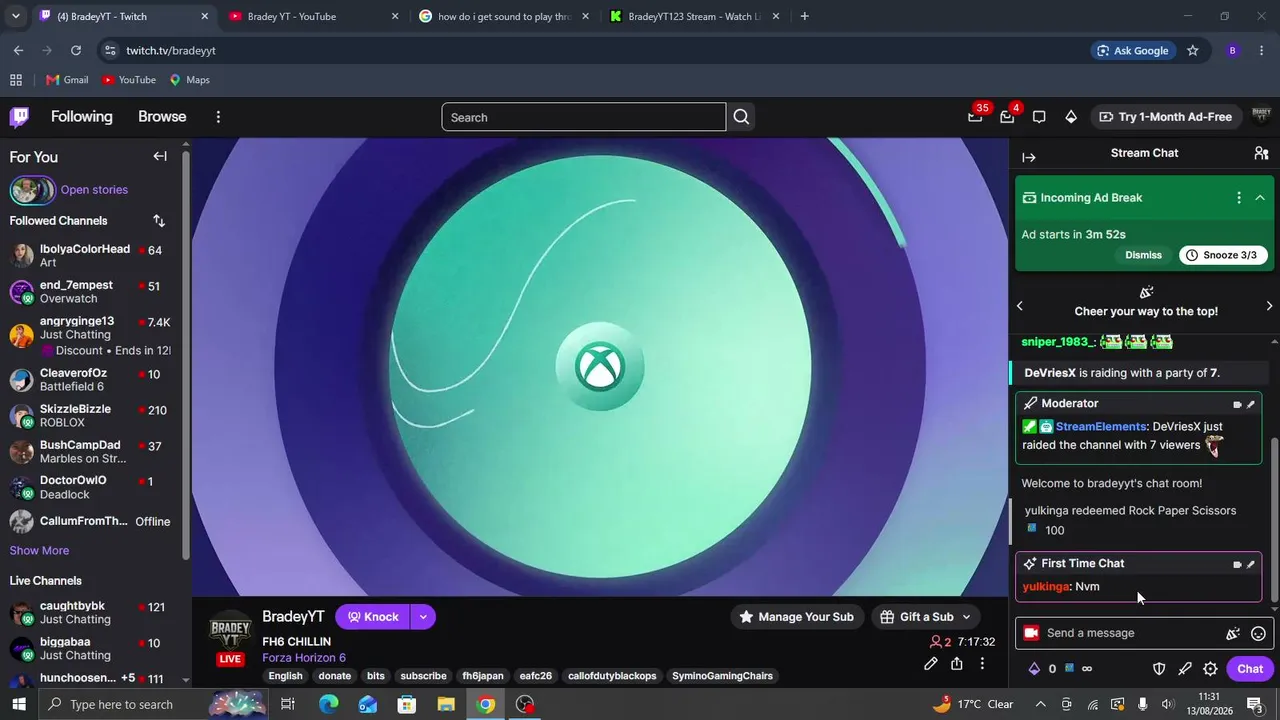The width and height of the screenshot is (1280, 720).
Task: Open notifications inbox with 4 badge
Action: (x=1007, y=117)
